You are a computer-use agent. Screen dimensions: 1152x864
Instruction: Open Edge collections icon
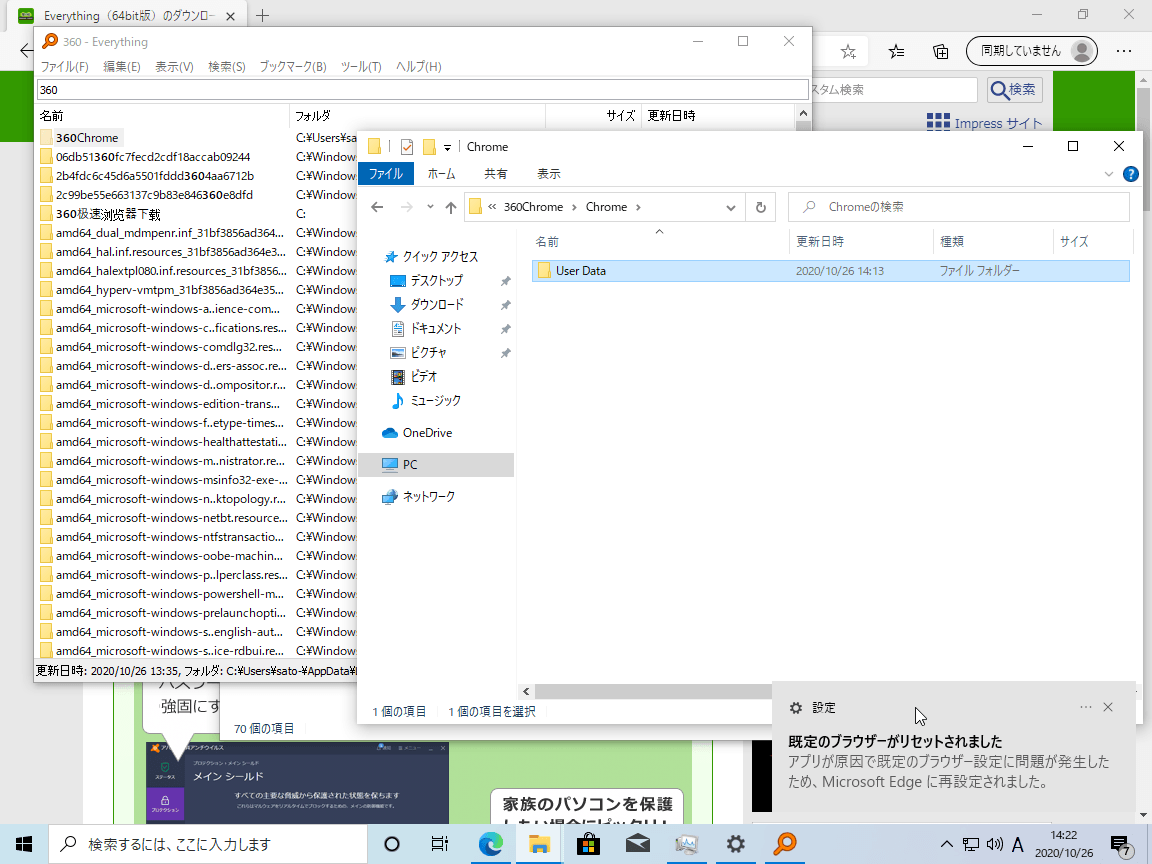[940, 51]
